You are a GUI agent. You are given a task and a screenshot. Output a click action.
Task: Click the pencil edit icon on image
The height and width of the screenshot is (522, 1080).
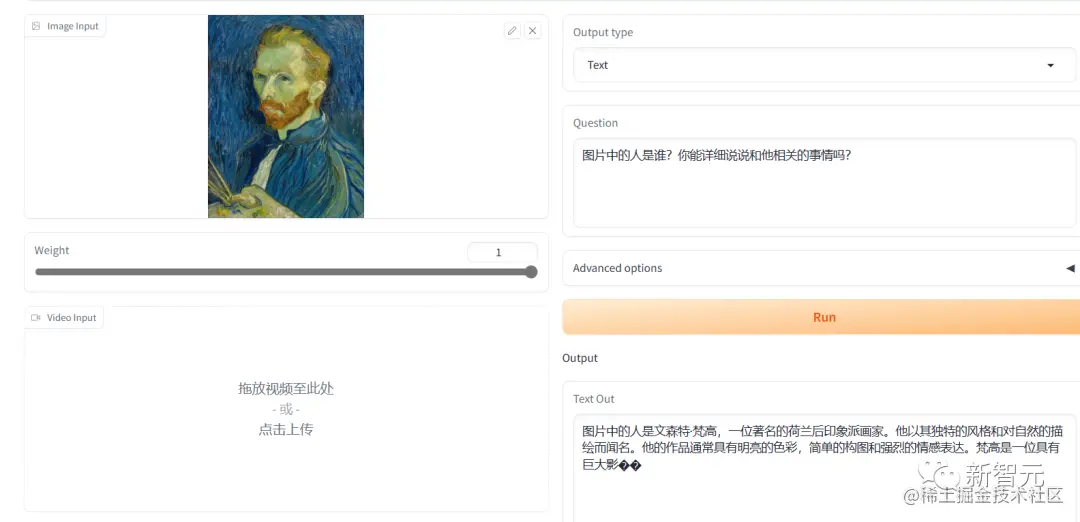[x=512, y=30]
